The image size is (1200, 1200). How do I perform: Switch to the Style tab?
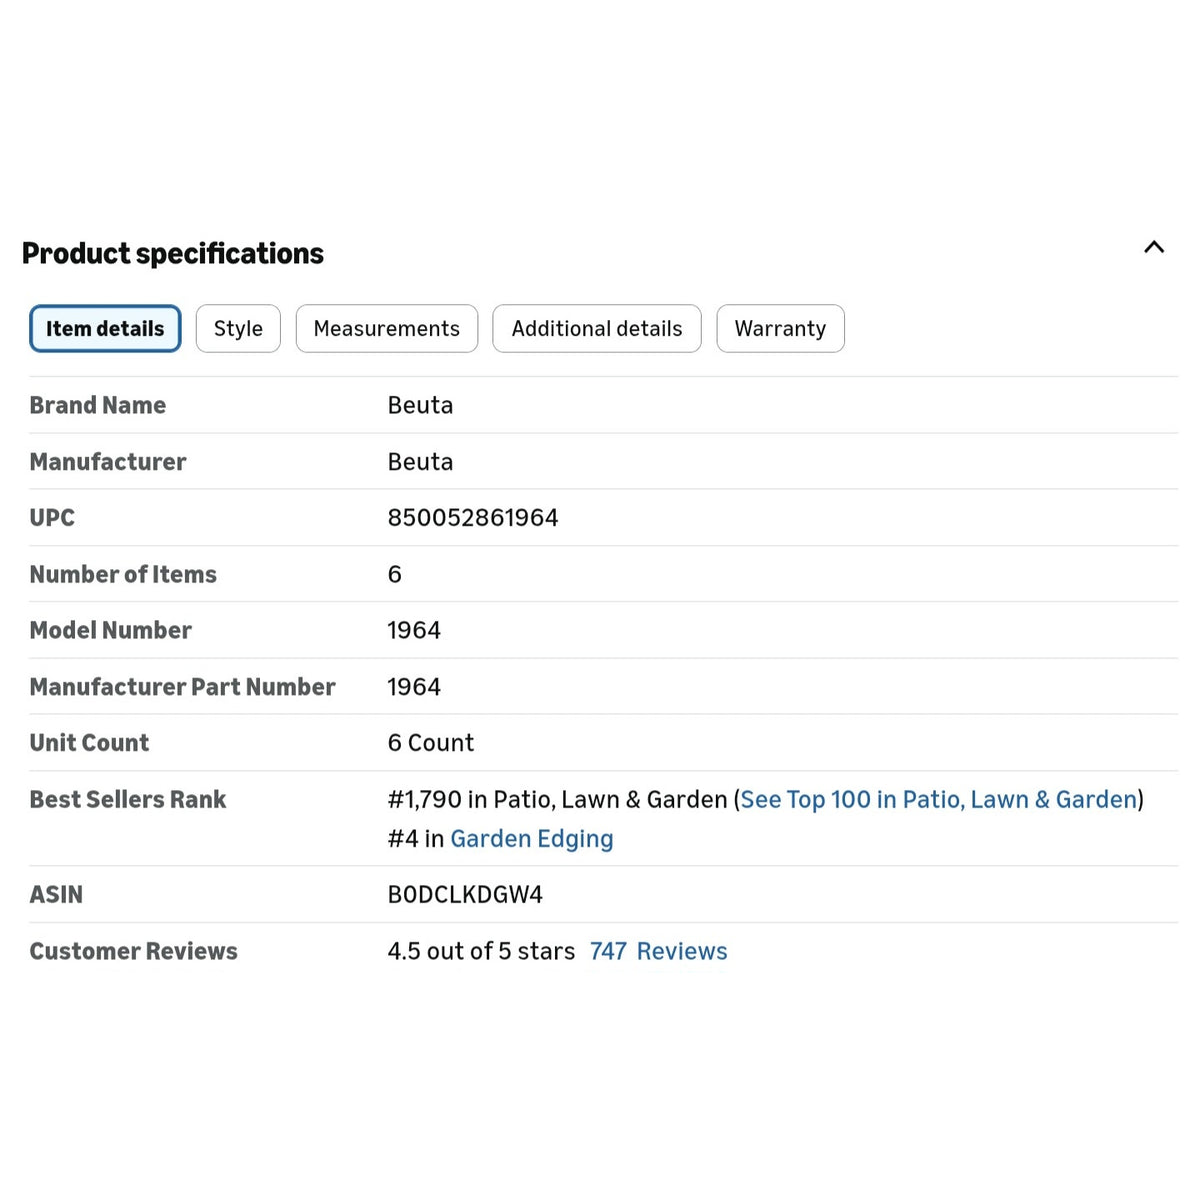click(x=238, y=329)
